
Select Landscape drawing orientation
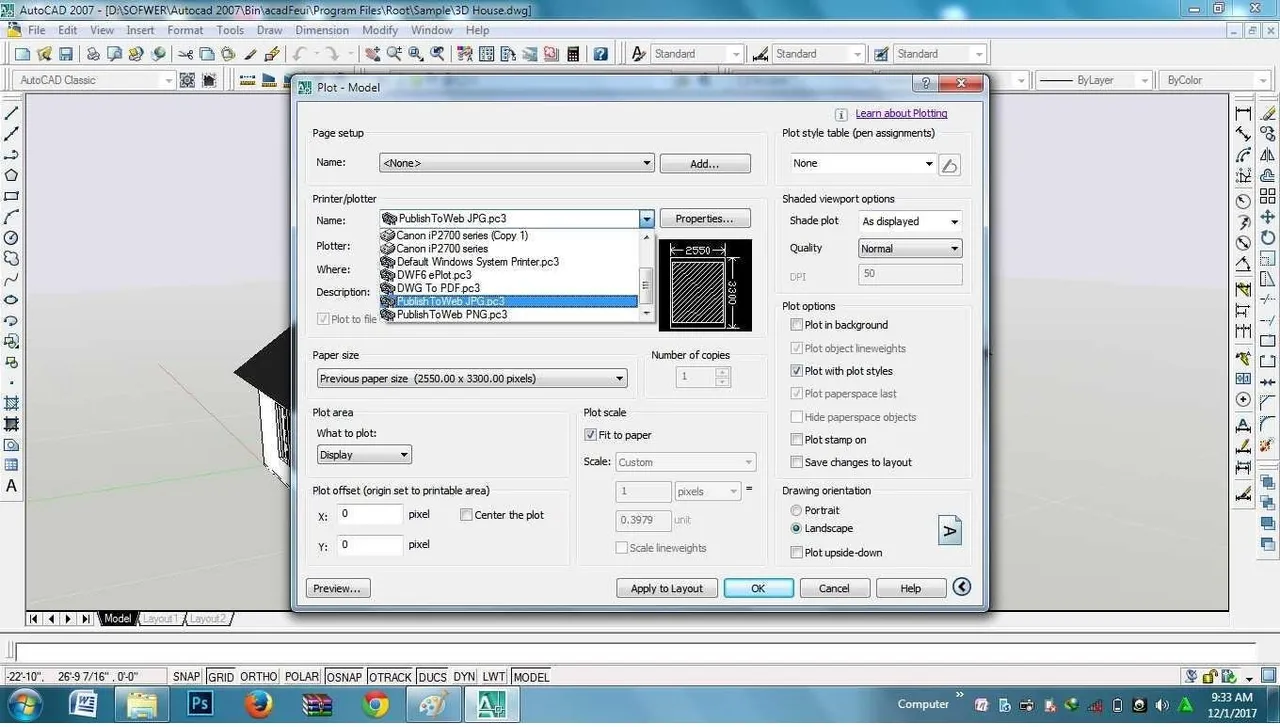pos(797,528)
